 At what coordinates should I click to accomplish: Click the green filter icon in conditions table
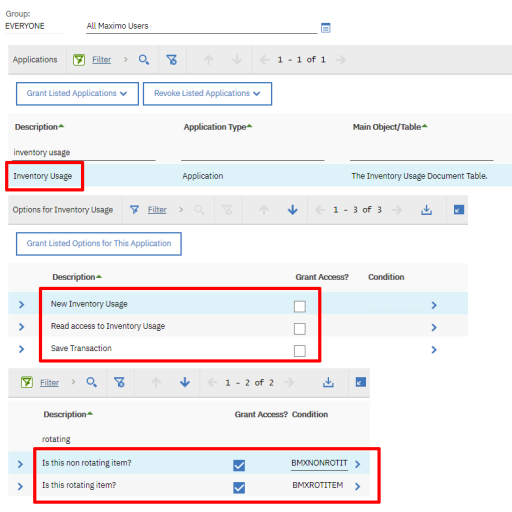coord(27,382)
